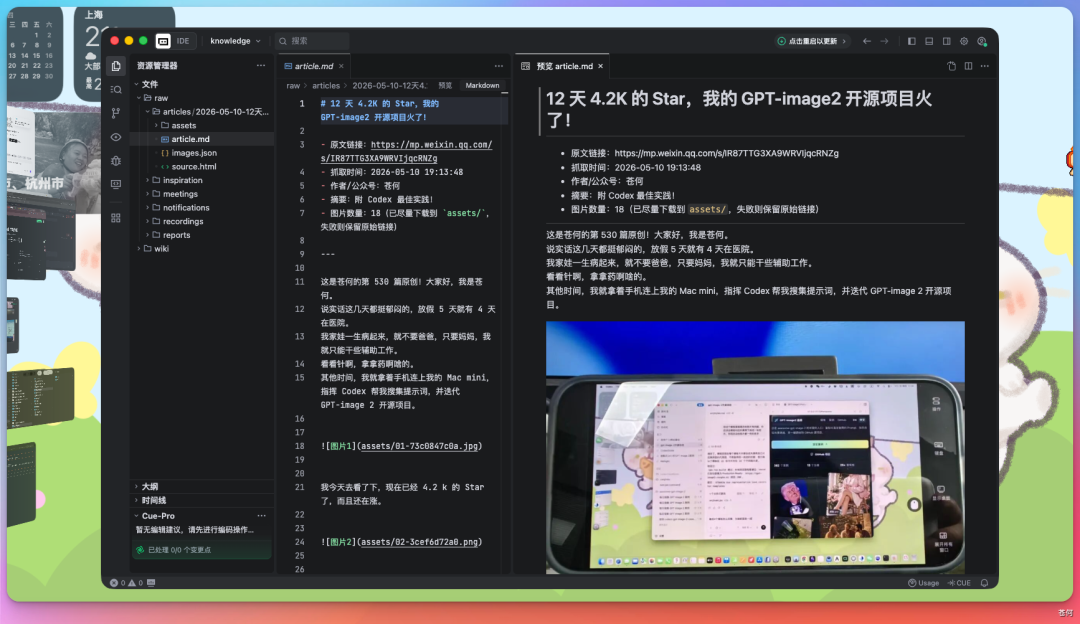
Task: Collapse the raw folder
Action: 139,98
